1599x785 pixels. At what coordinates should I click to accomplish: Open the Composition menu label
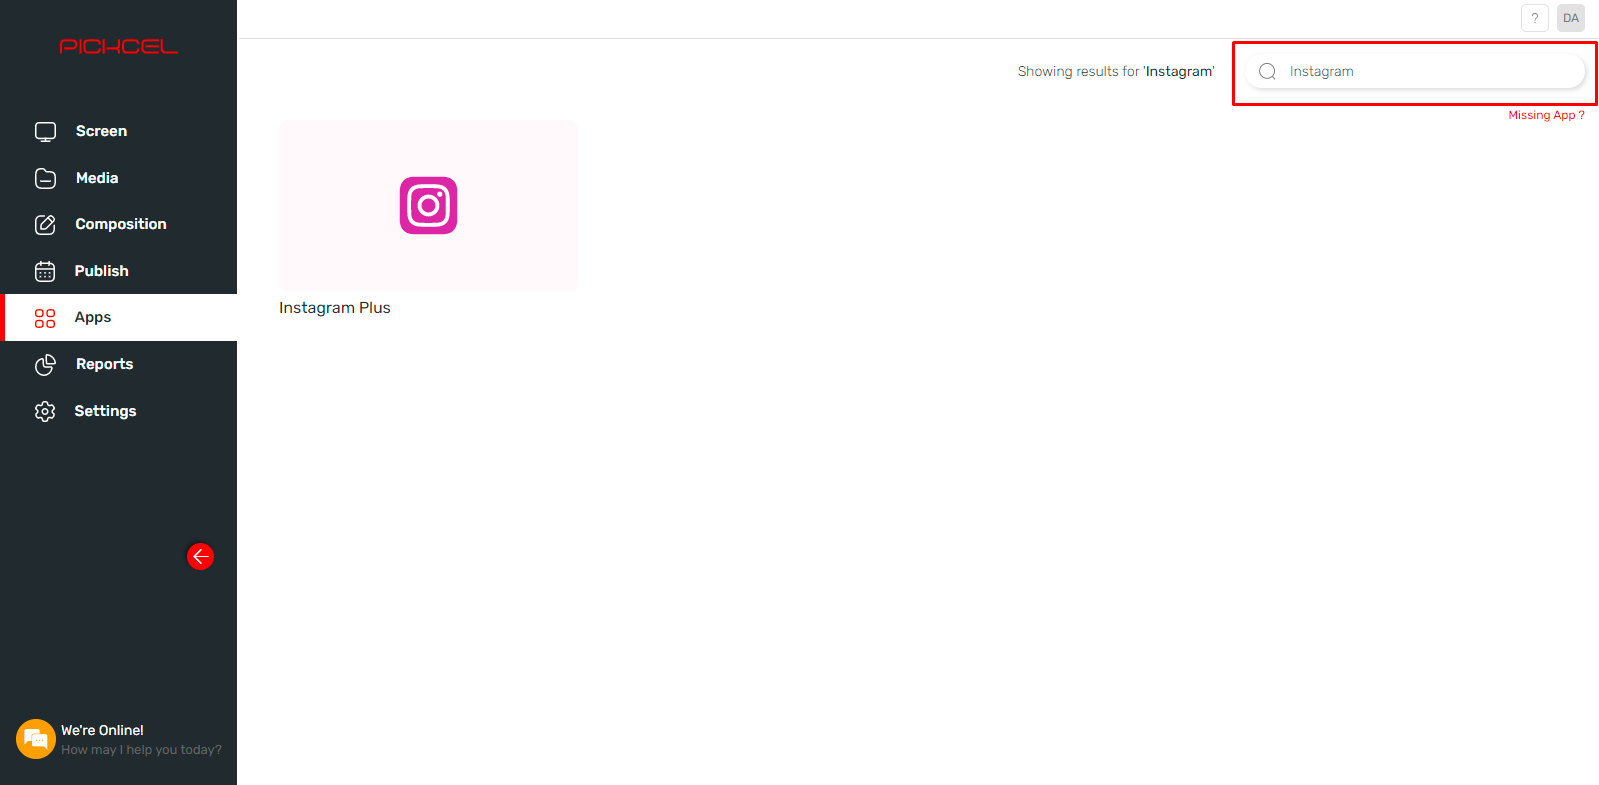pyautogui.click(x=121, y=224)
